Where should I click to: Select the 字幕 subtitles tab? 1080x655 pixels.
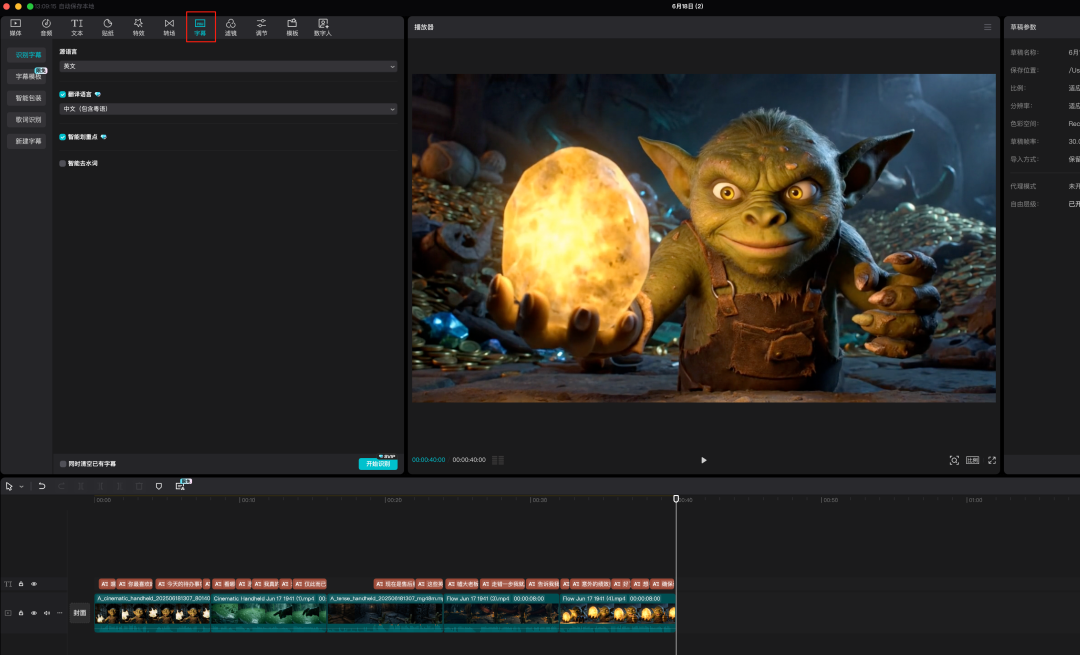[200, 27]
